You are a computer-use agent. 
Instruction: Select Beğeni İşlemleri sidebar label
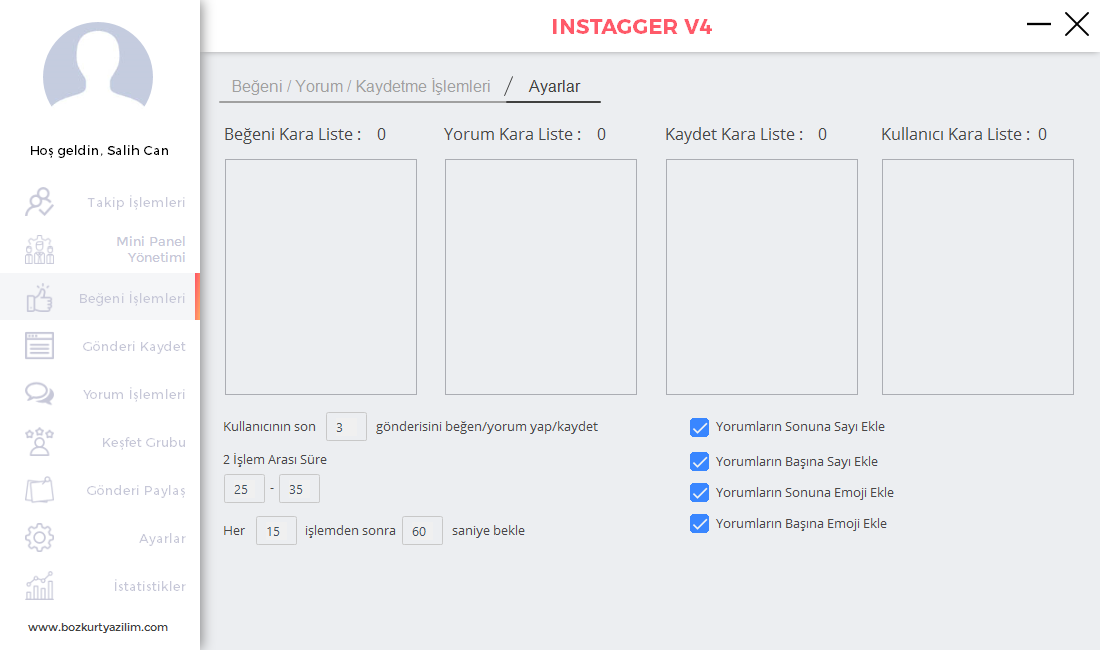(132, 299)
